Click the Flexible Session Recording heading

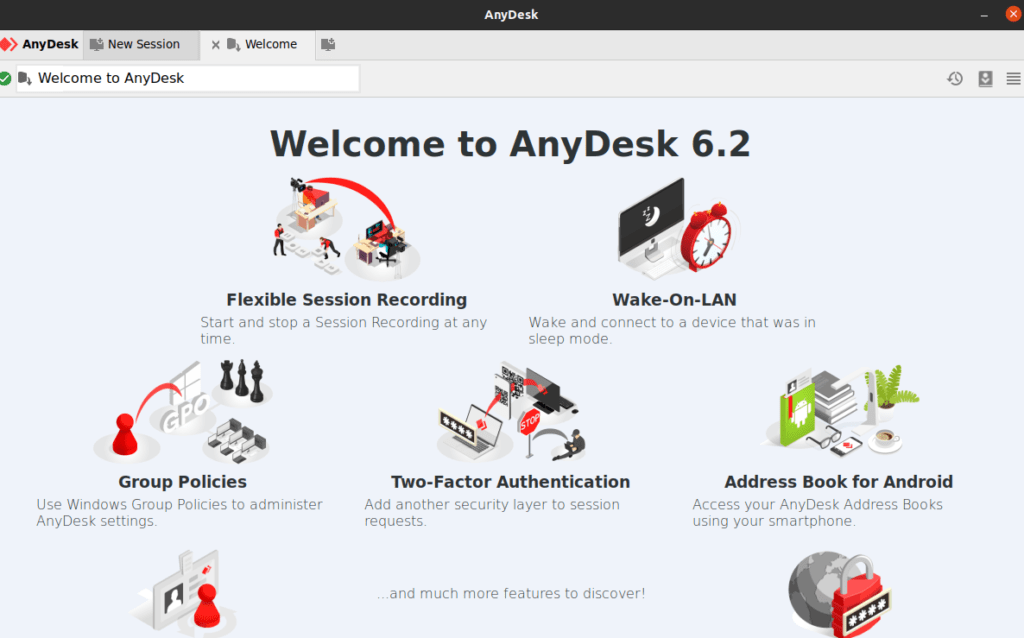(347, 300)
